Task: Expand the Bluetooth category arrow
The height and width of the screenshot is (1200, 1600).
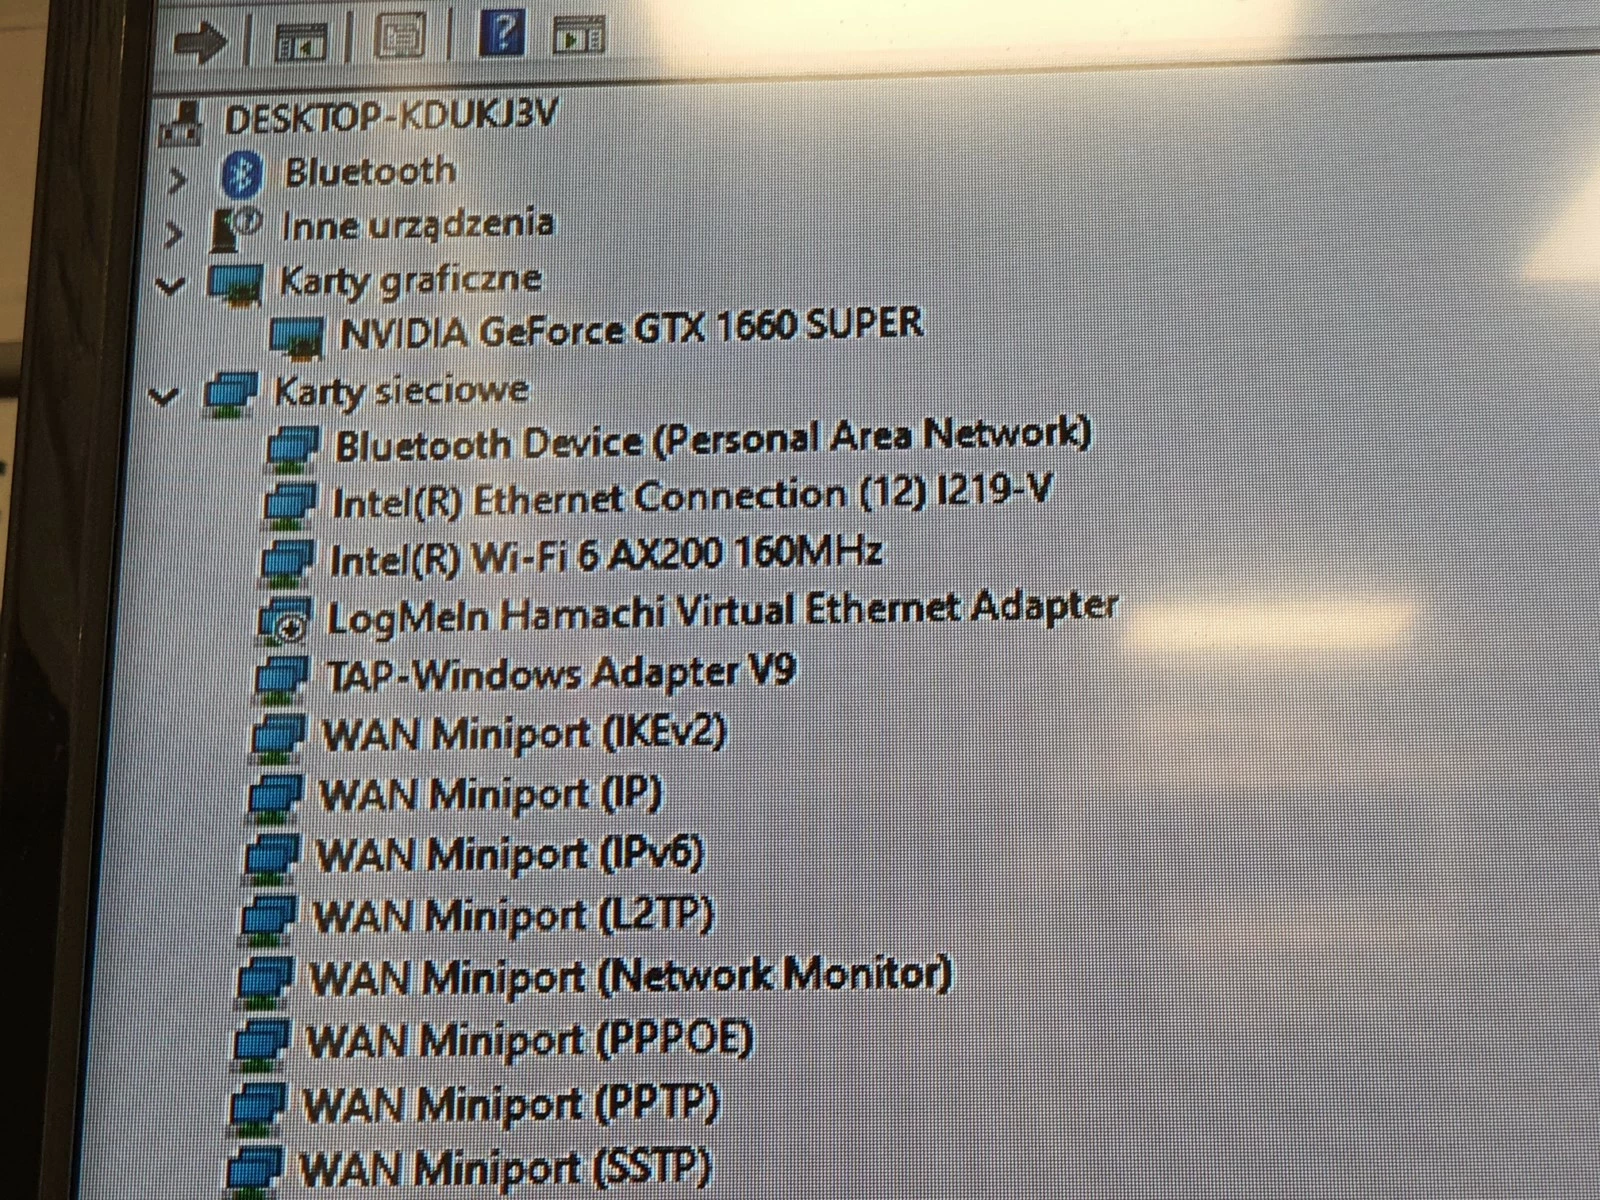Action: pos(178,180)
